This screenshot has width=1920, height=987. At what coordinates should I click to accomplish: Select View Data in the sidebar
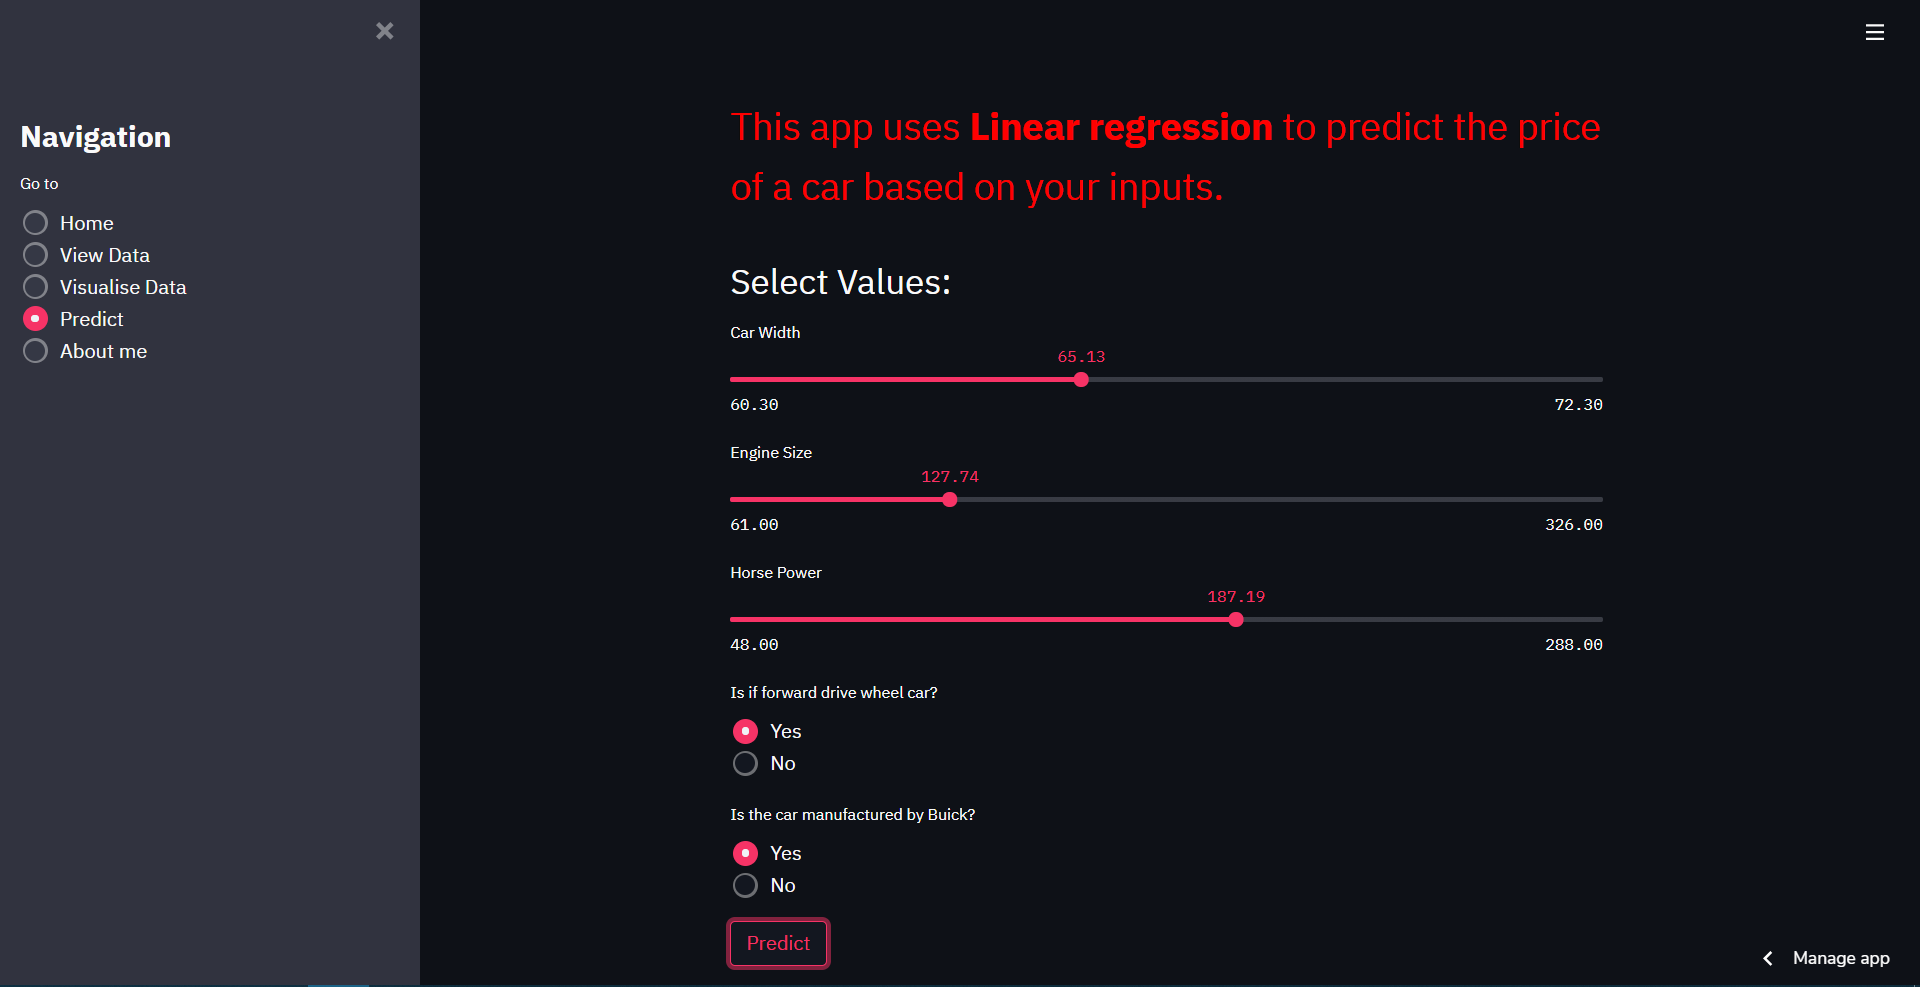[x=35, y=254]
